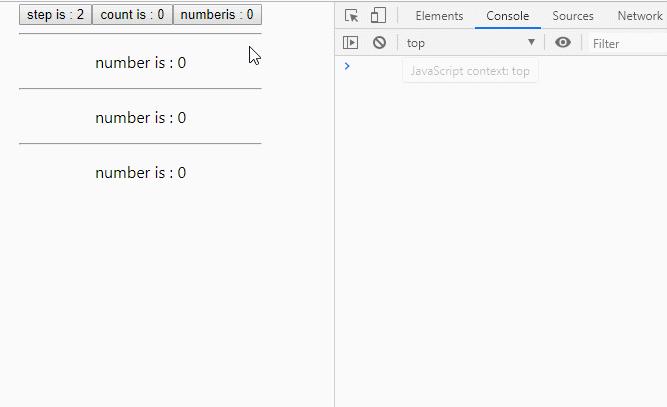The height and width of the screenshot is (407, 667).
Task: Click the console prompt chevron
Action: tap(347, 66)
